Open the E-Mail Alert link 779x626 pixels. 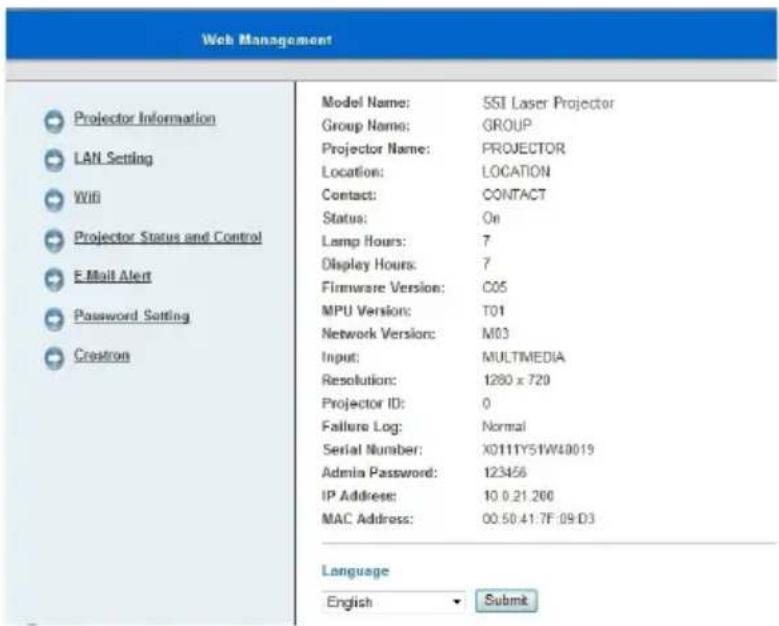point(113,276)
